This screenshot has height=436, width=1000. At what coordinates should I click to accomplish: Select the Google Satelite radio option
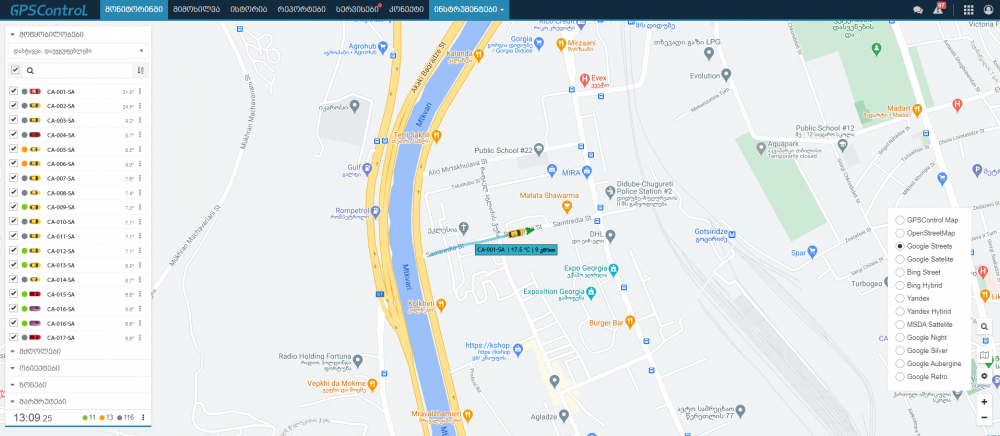(x=900, y=259)
